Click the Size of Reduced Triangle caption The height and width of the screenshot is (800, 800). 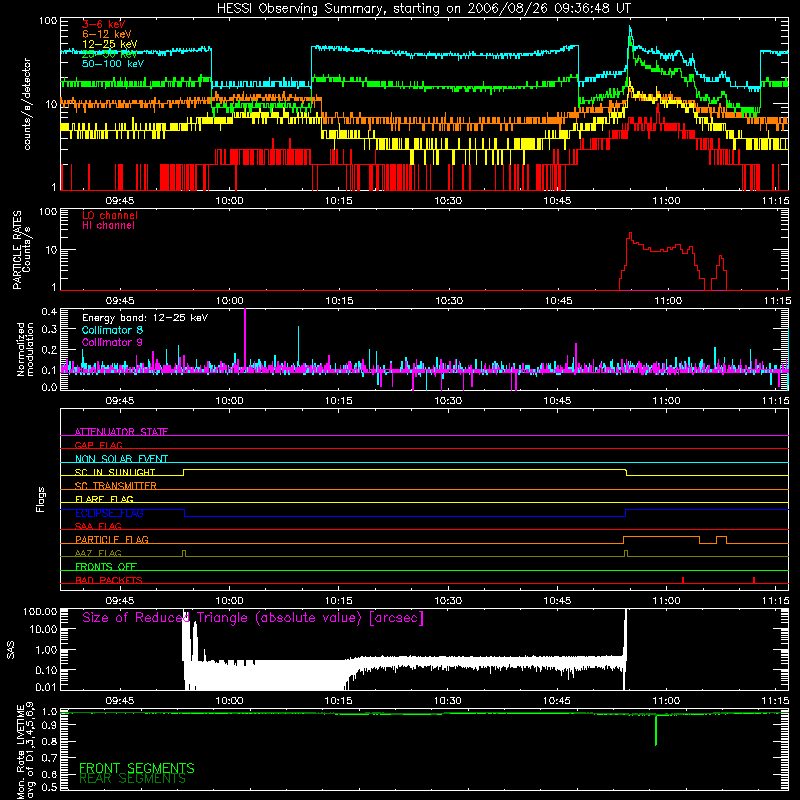point(253,618)
